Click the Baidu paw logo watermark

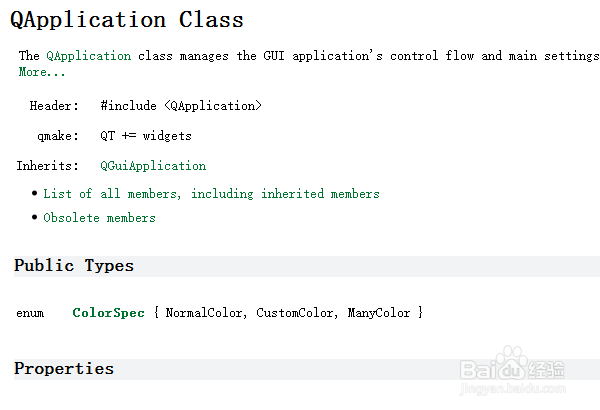click(x=514, y=364)
